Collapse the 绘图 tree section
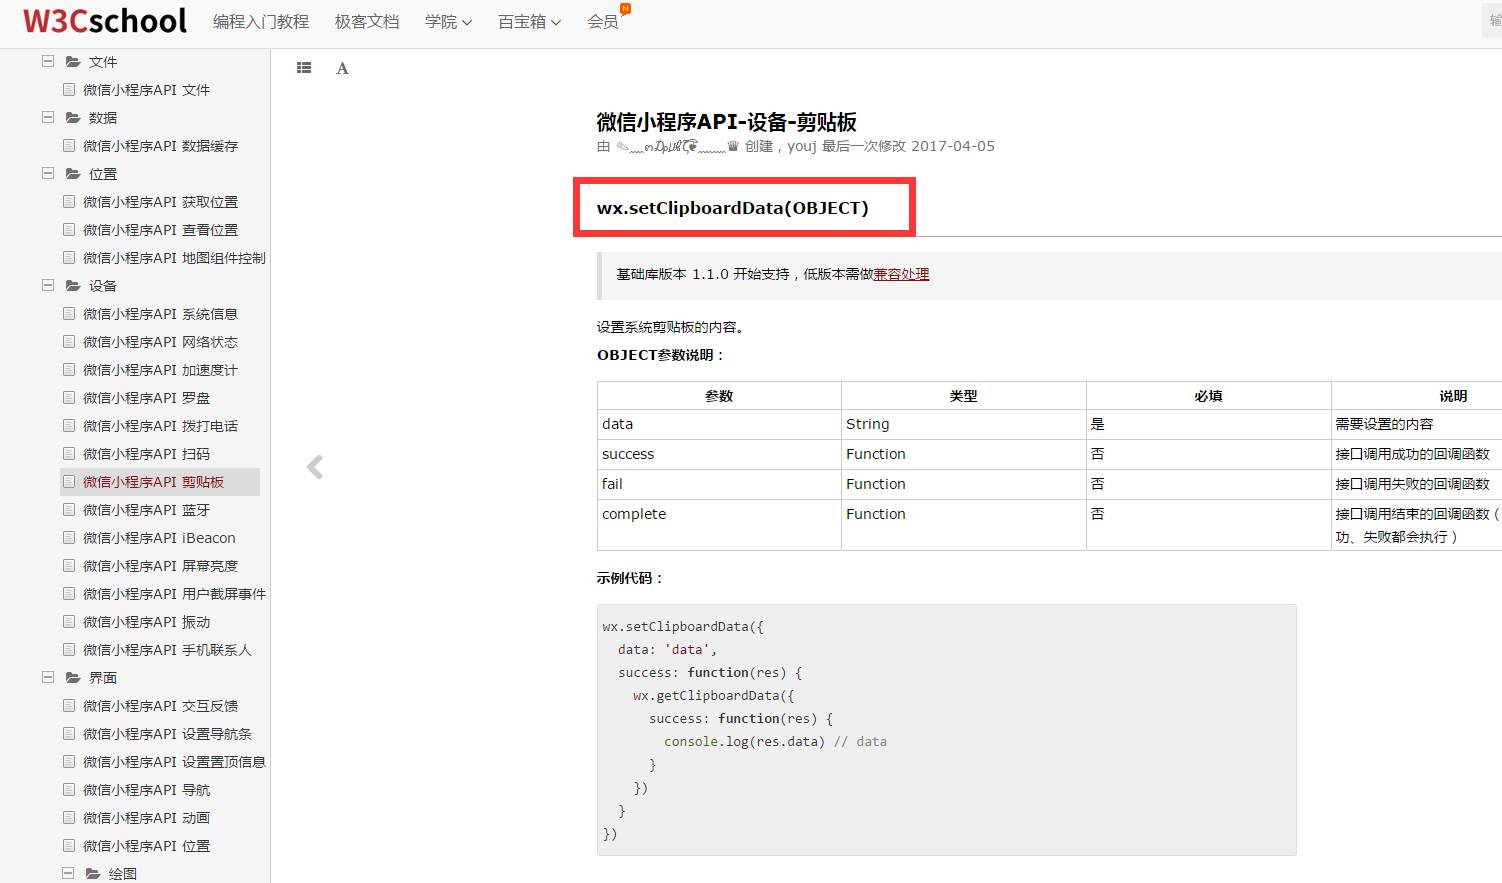The image size is (1502, 883). click(68, 874)
